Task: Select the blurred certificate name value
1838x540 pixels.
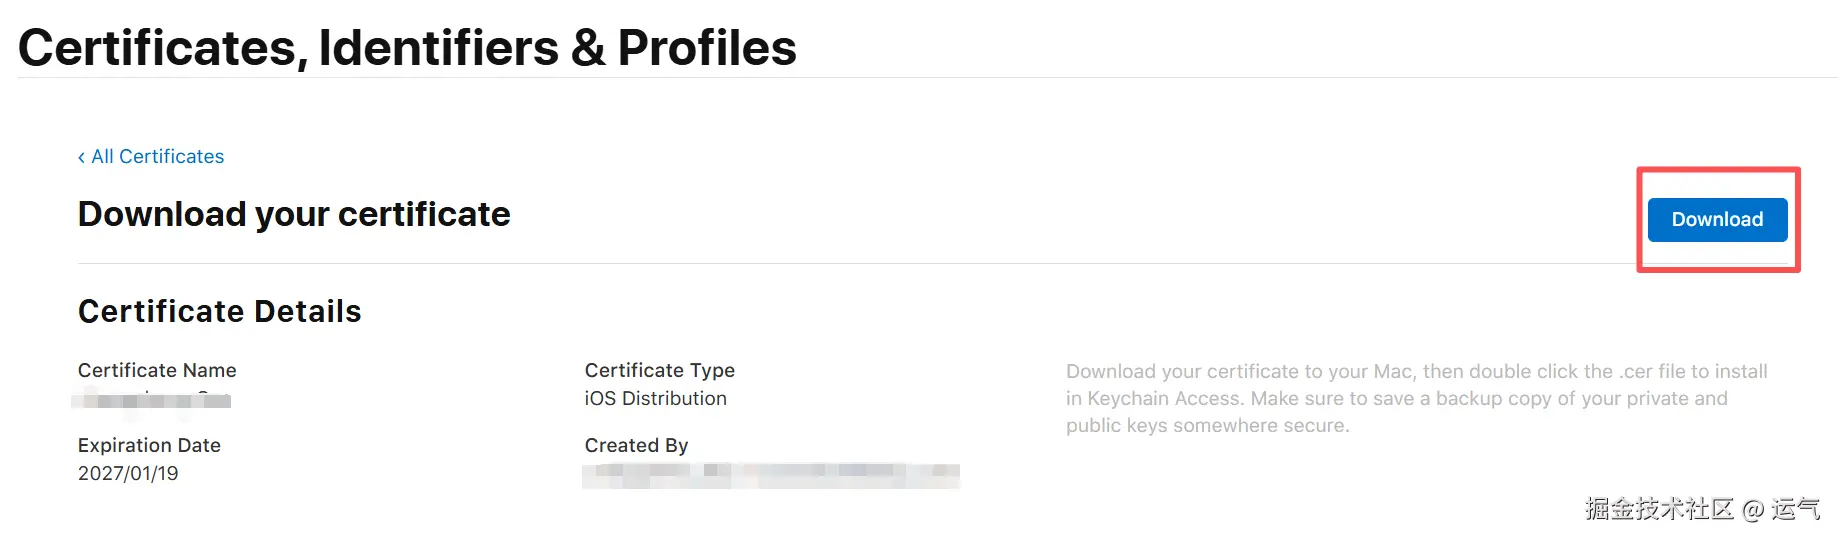Action: tap(152, 400)
